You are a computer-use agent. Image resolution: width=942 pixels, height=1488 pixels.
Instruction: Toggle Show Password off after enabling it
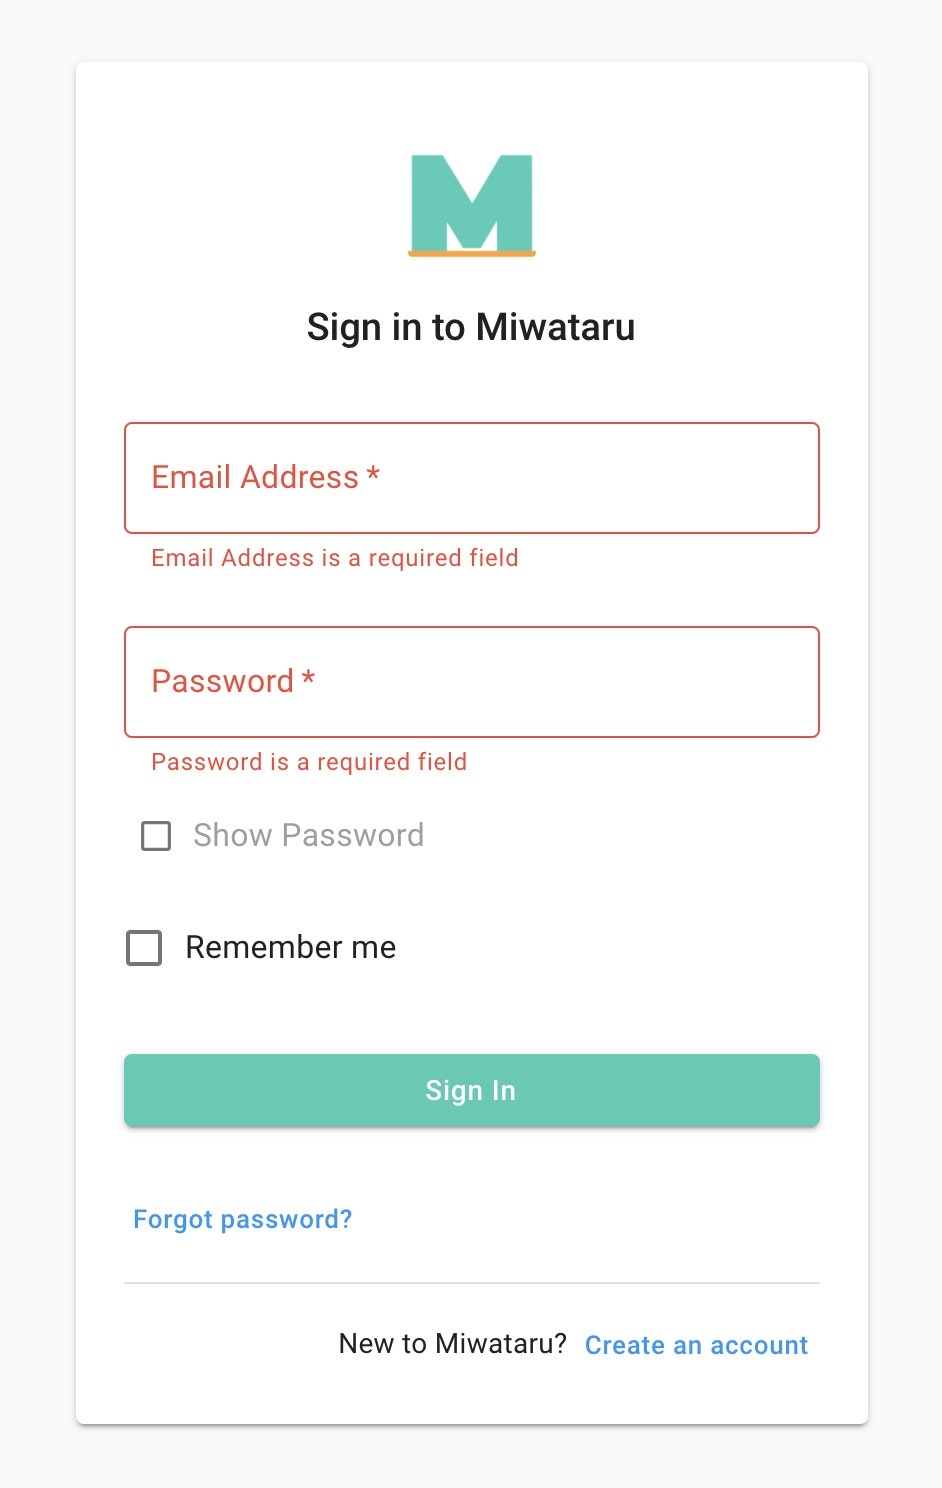tap(156, 836)
